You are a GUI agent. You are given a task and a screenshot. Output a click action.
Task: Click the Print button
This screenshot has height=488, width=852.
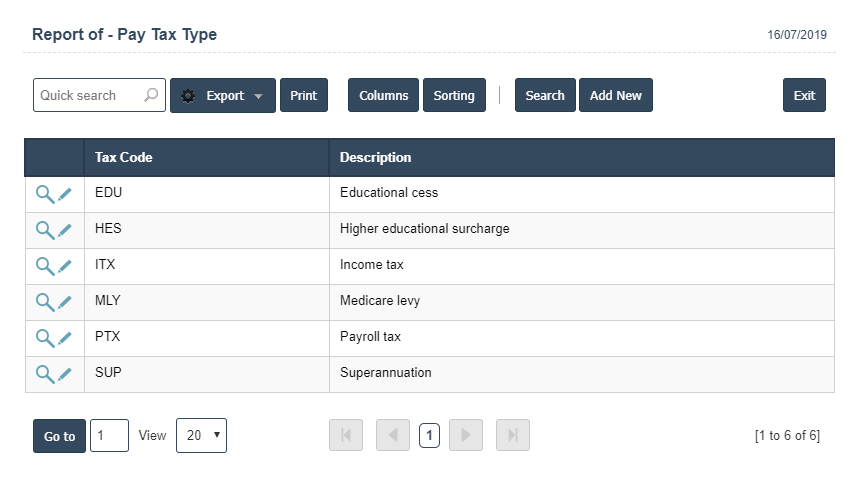(303, 96)
